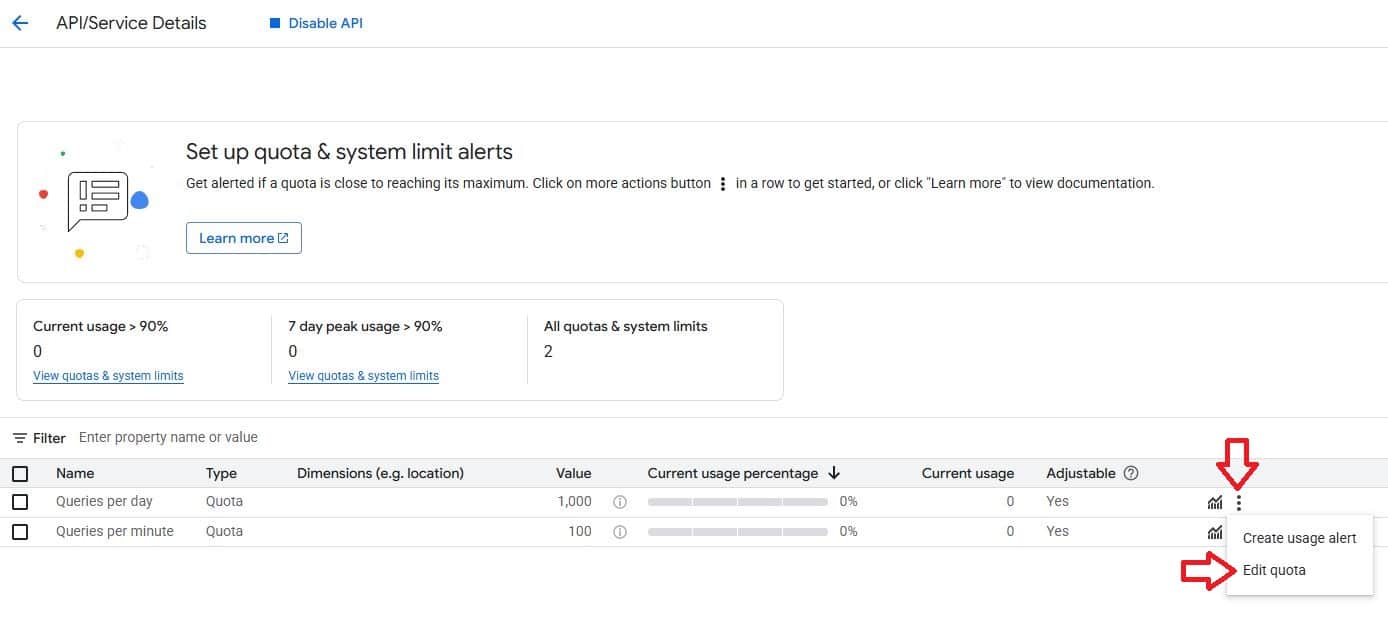
Task: Toggle the select-all header checkbox
Action: coord(20,474)
